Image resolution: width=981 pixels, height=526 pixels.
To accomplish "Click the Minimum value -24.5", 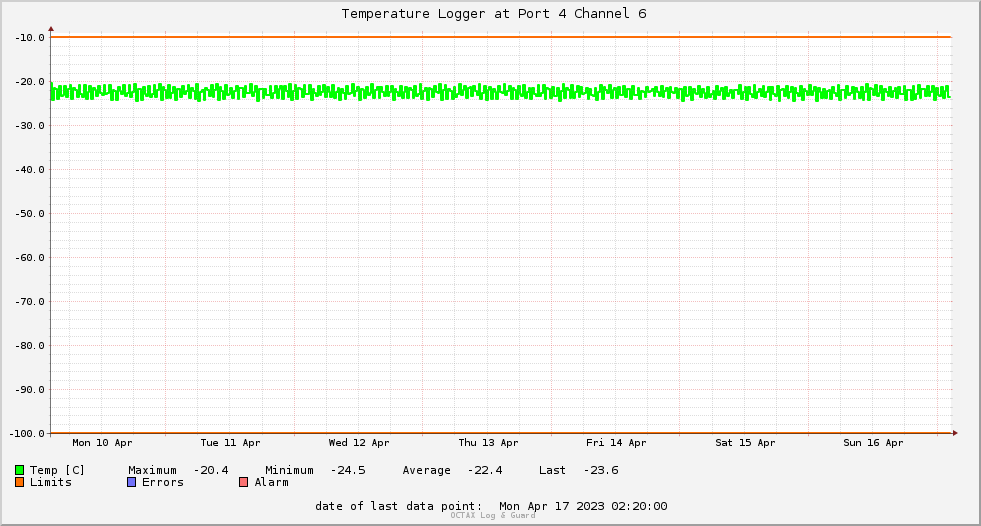I will (x=348, y=470).
